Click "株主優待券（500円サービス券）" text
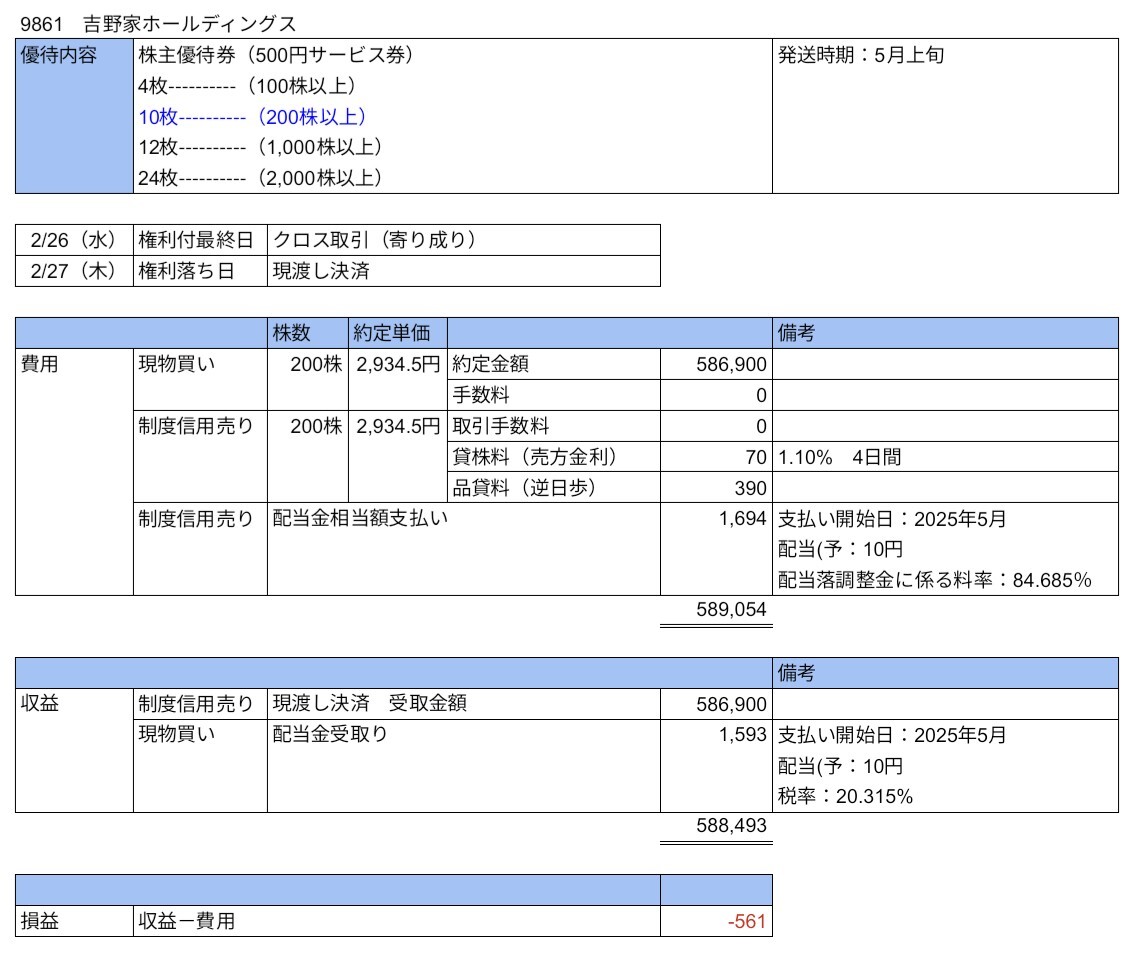This screenshot has height=953, width=1132. (x=276, y=55)
